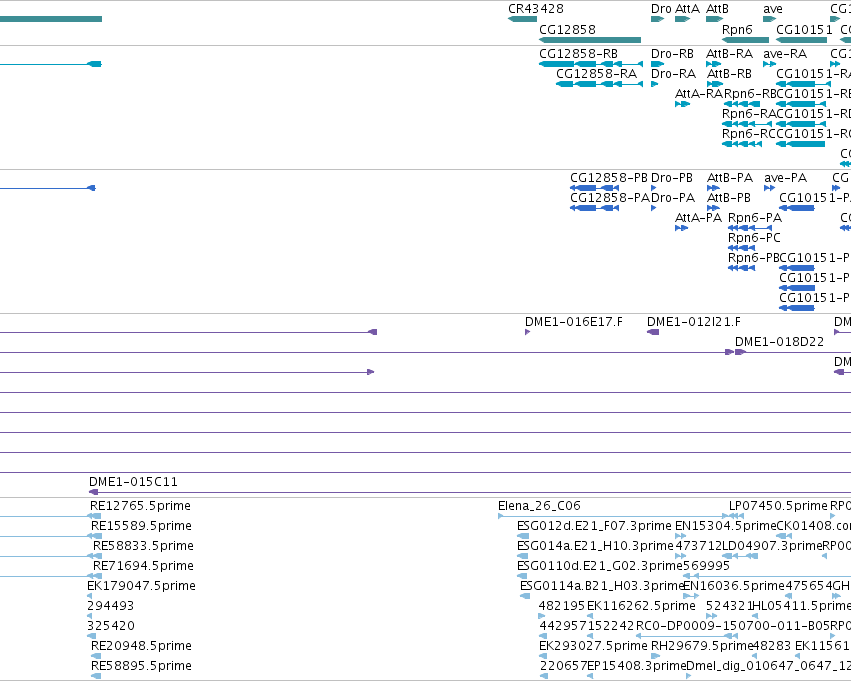Click the ave gene label
851x681 pixels.
click(773, 9)
